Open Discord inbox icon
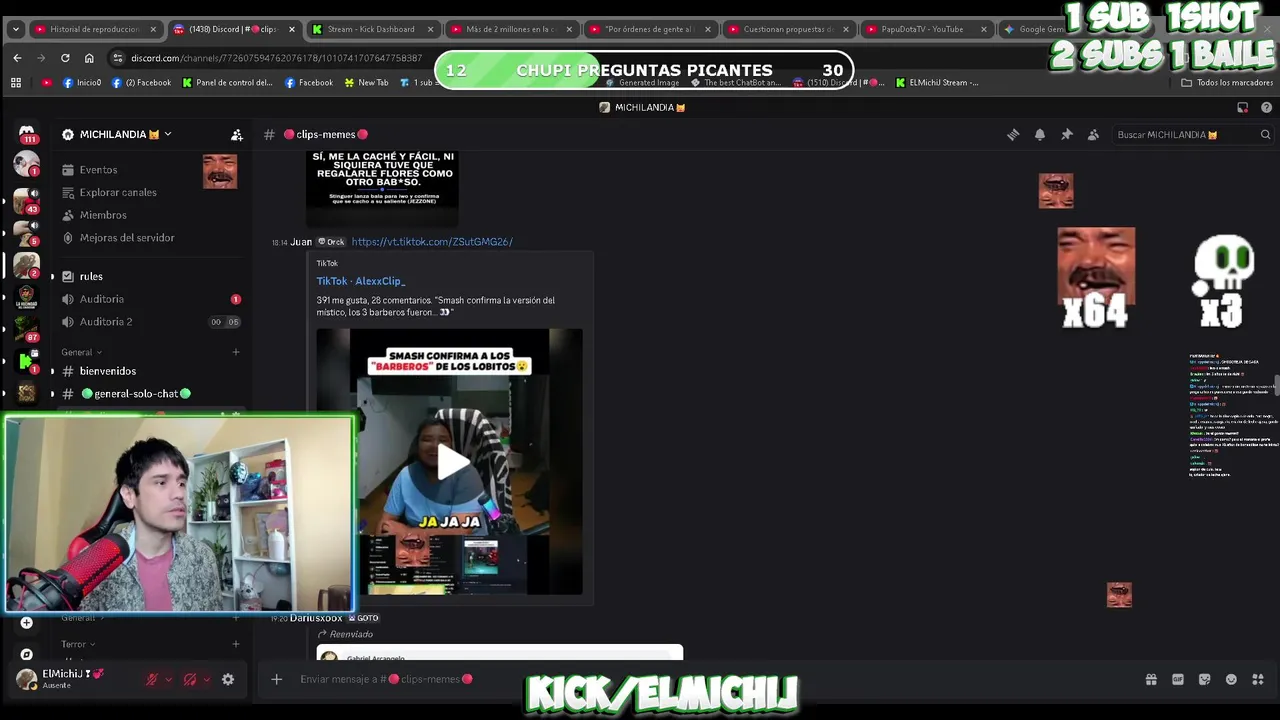The height and width of the screenshot is (720, 1280). coord(1243,107)
